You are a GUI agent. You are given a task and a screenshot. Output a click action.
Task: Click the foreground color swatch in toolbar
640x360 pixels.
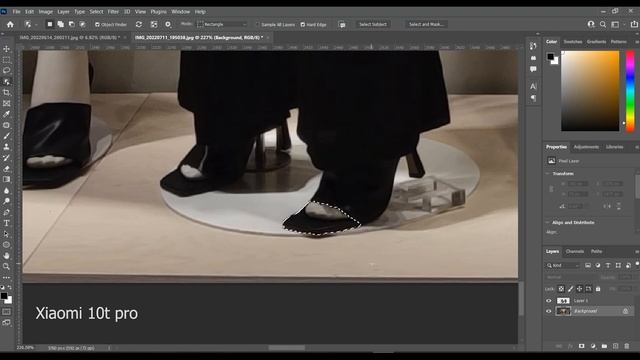point(4,296)
